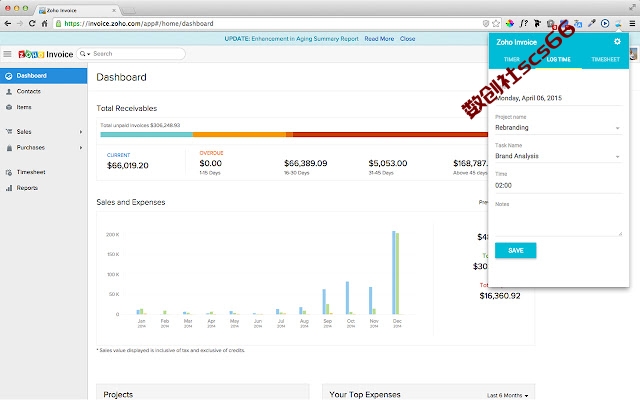Click the $66,389.09 overdue amount
This screenshot has height=400, width=640.
click(306, 163)
